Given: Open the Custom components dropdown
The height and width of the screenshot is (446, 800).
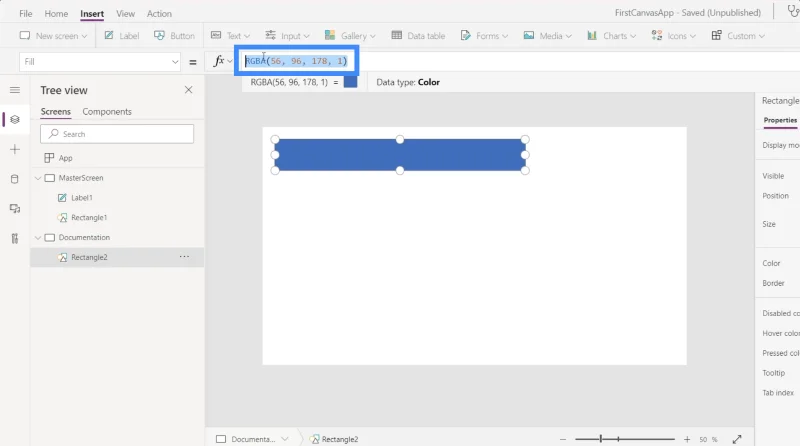Looking at the screenshot, I should pyautogui.click(x=738, y=36).
